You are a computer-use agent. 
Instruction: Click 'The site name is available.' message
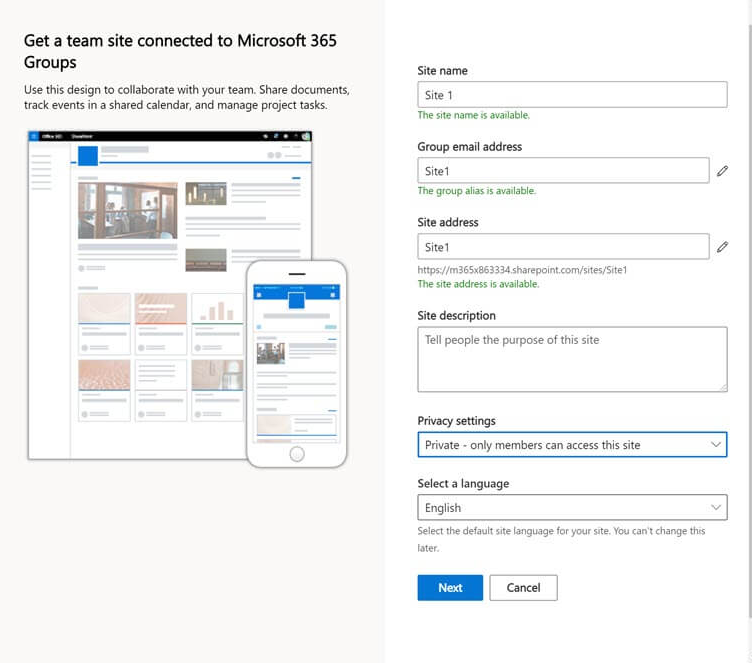click(x=473, y=115)
